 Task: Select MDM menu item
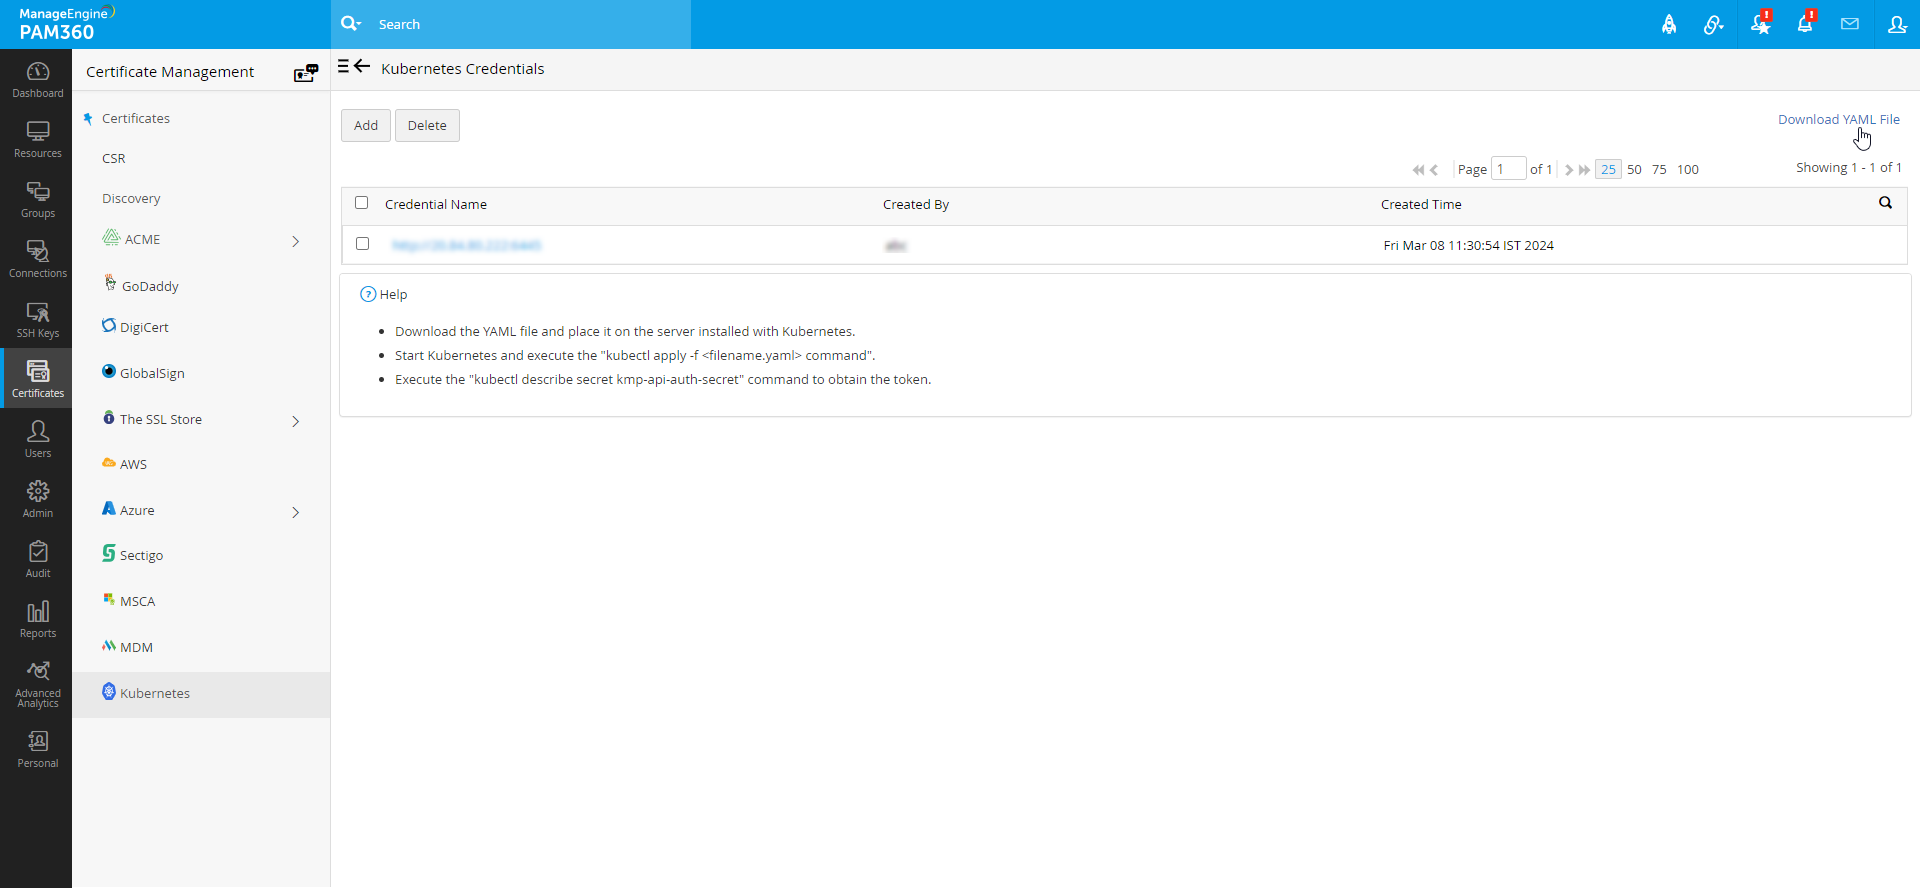(x=128, y=647)
